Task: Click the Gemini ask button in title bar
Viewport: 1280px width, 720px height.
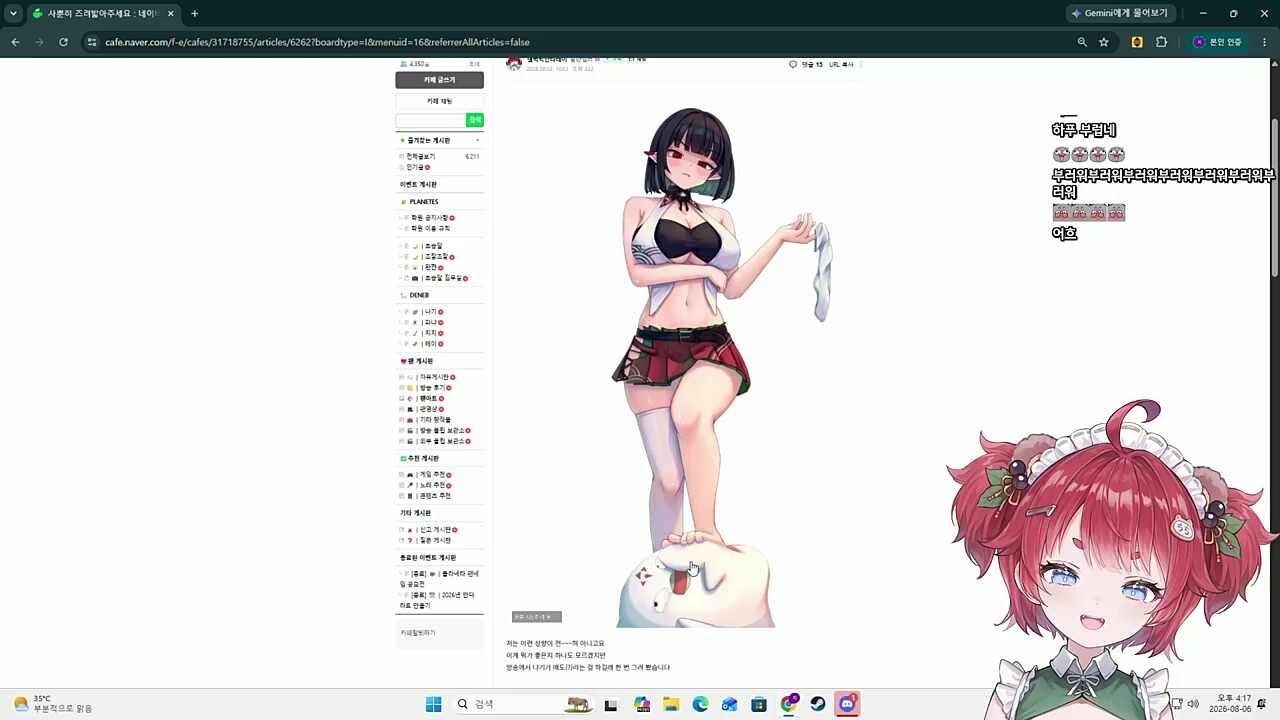Action: (1120, 13)
